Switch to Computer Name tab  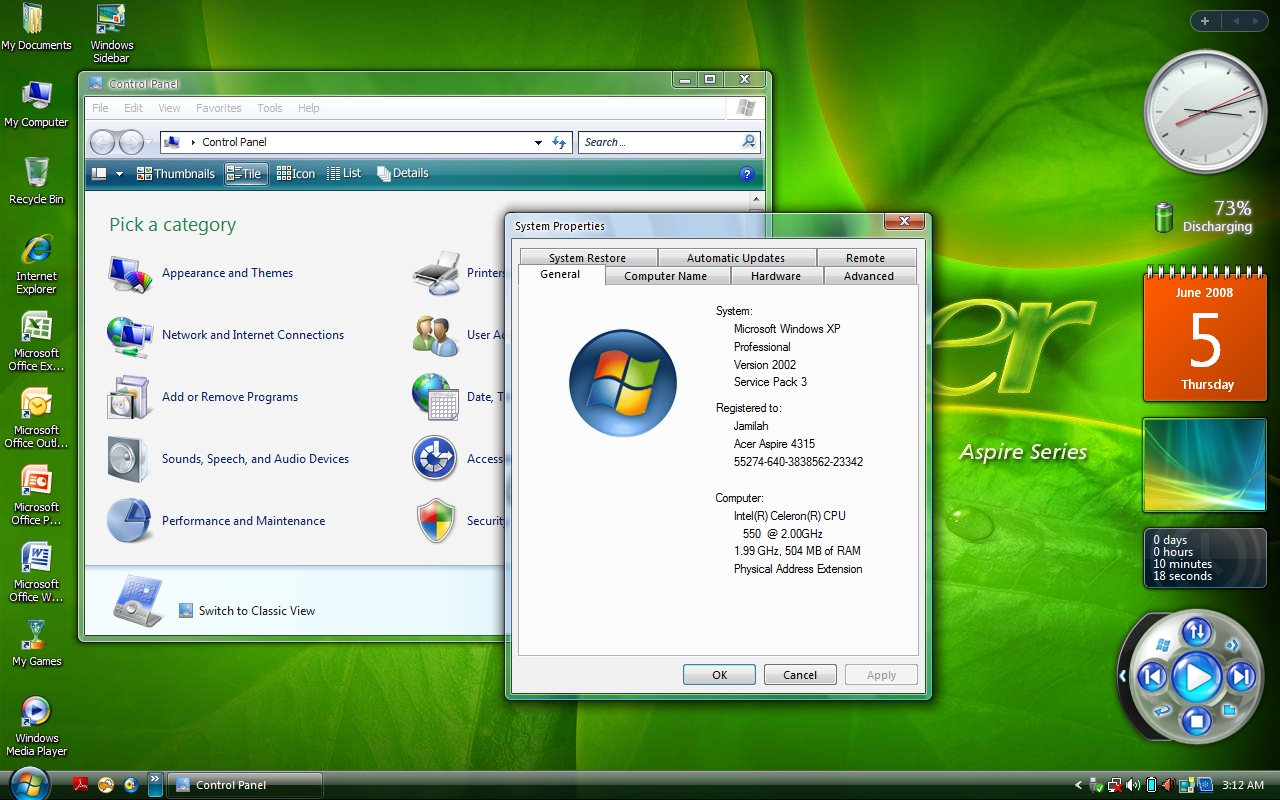(666, 276)
